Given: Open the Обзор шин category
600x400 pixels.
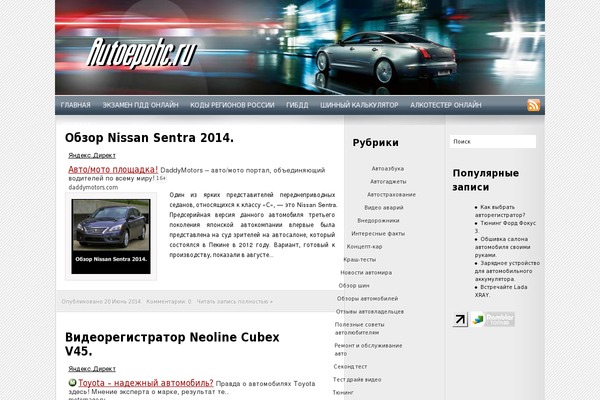Looking at the screenshot, I should tap(354, 286).
